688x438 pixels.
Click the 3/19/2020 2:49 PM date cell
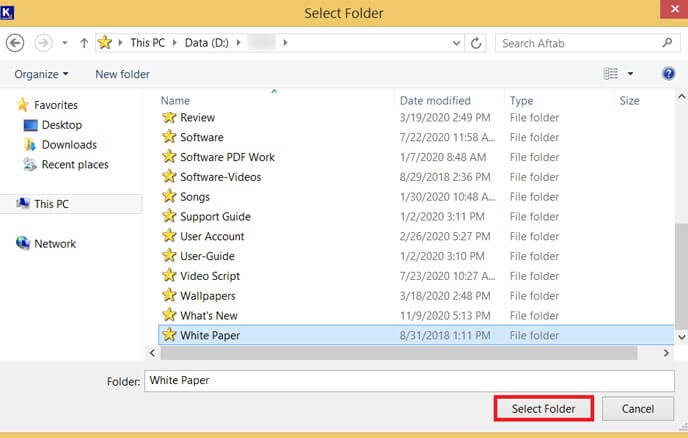pos(445,118)
